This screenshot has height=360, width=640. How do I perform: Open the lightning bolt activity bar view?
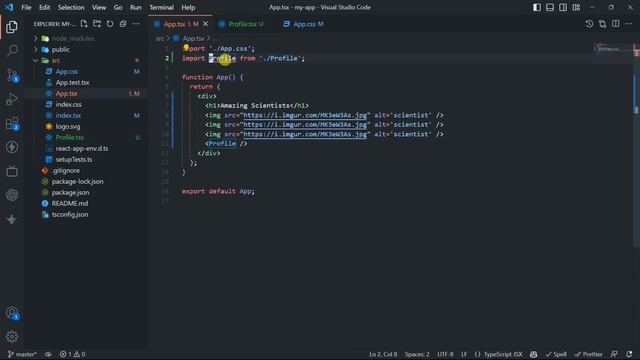point(12,147)
